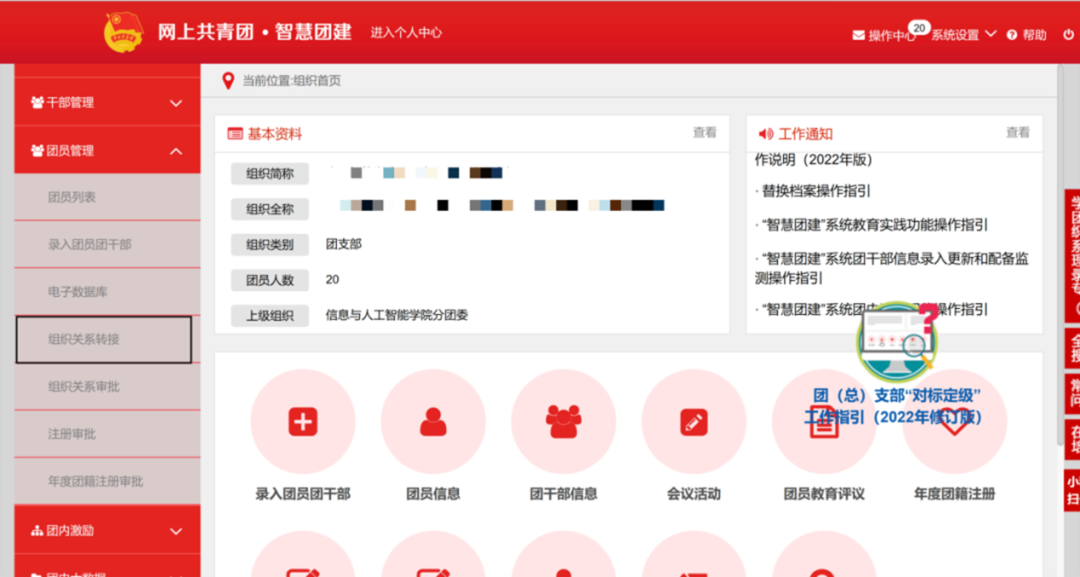Open 团干部信息录入更新和配备监测操作指引 notice

(x=892, y=269)
